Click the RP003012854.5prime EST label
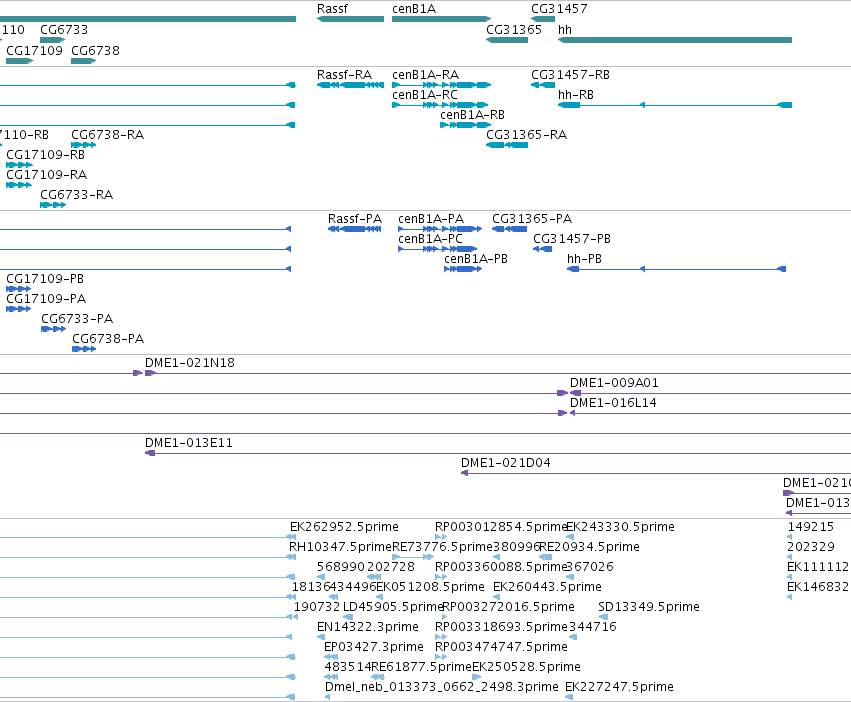851x702 pixels. [x=501, y=527]
